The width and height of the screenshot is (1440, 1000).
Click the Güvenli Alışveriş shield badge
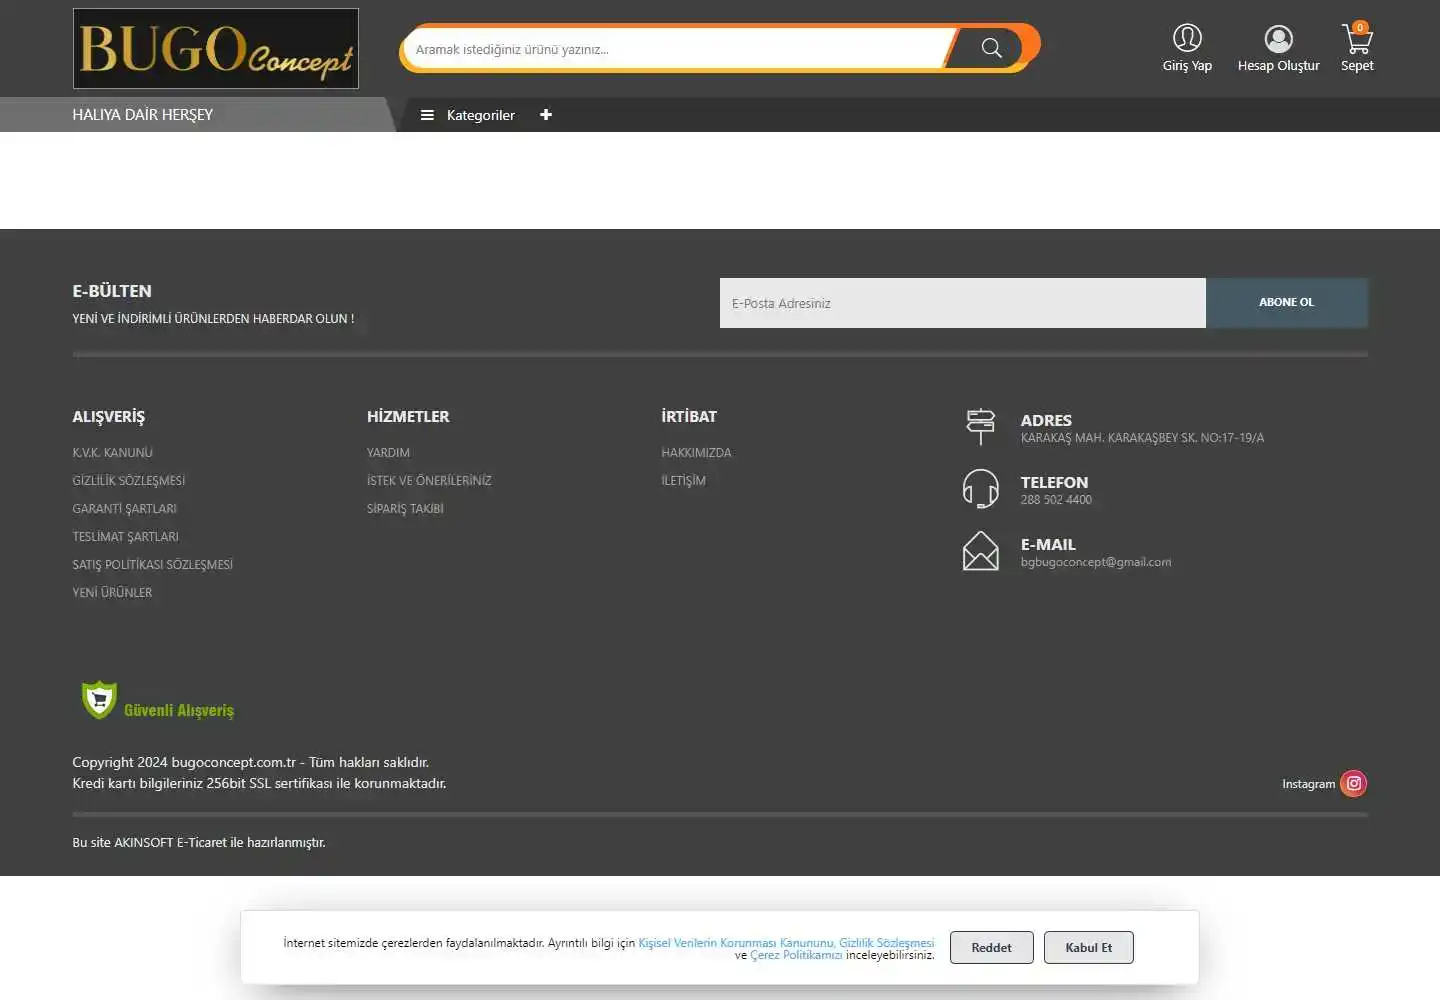[157, 701]
